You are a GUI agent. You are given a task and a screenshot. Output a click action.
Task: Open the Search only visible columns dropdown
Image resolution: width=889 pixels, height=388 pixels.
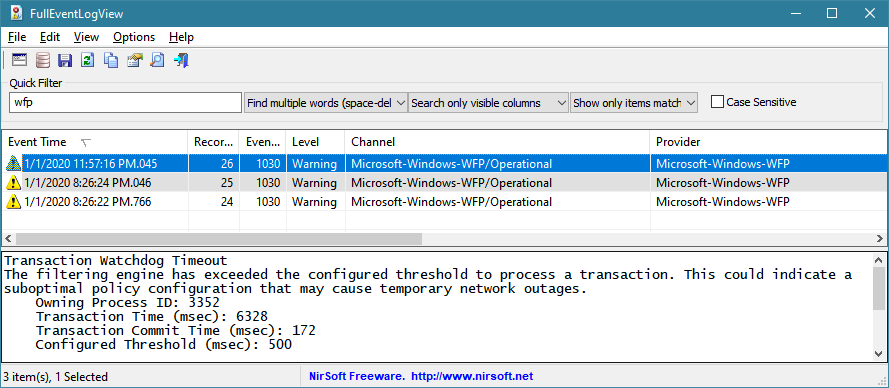pos(488,103)
